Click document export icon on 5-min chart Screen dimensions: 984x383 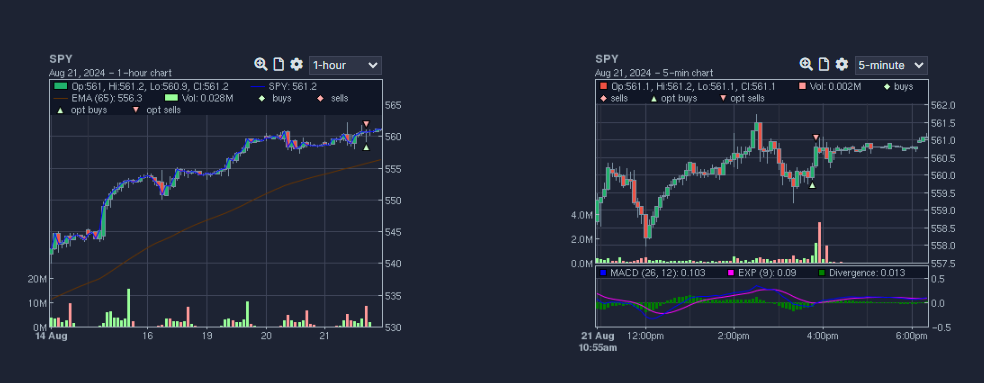click(825, 64)
